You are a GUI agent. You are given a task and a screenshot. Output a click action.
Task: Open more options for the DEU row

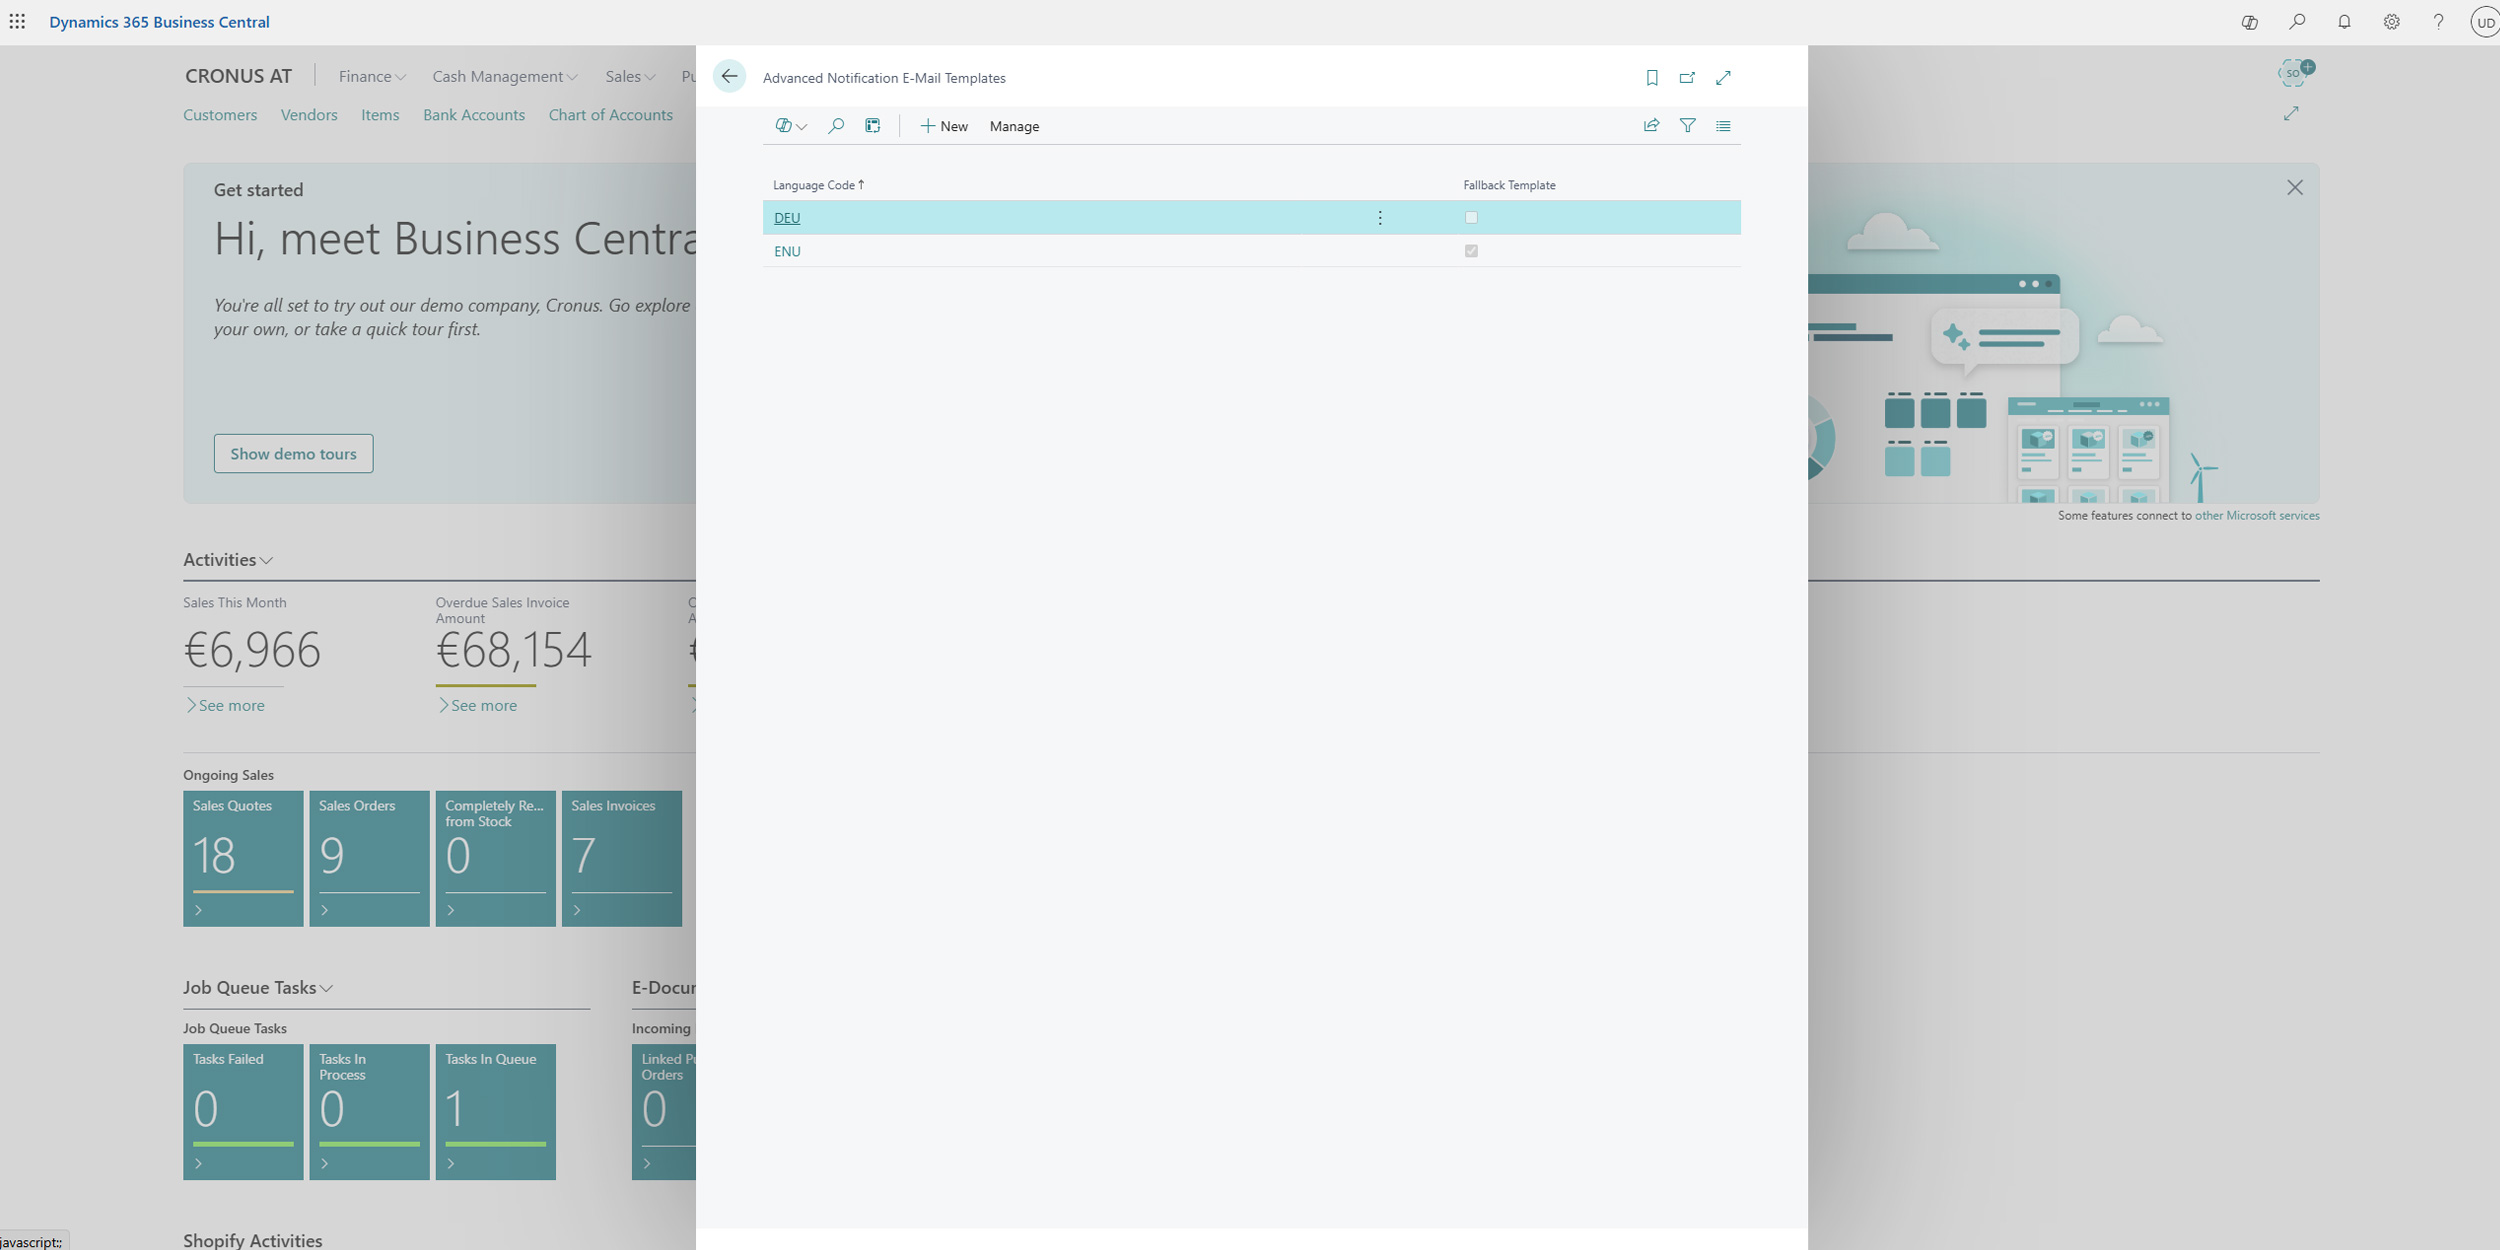1380,217
